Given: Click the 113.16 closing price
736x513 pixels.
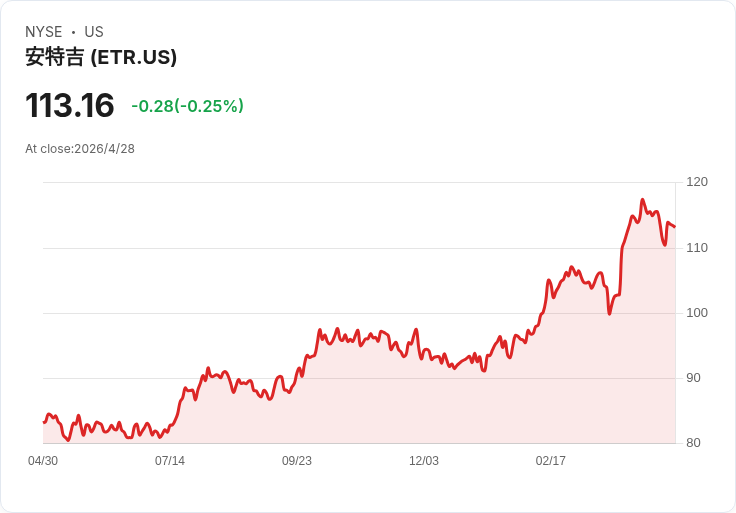Looking at the screenshot, I should point(70,106).
